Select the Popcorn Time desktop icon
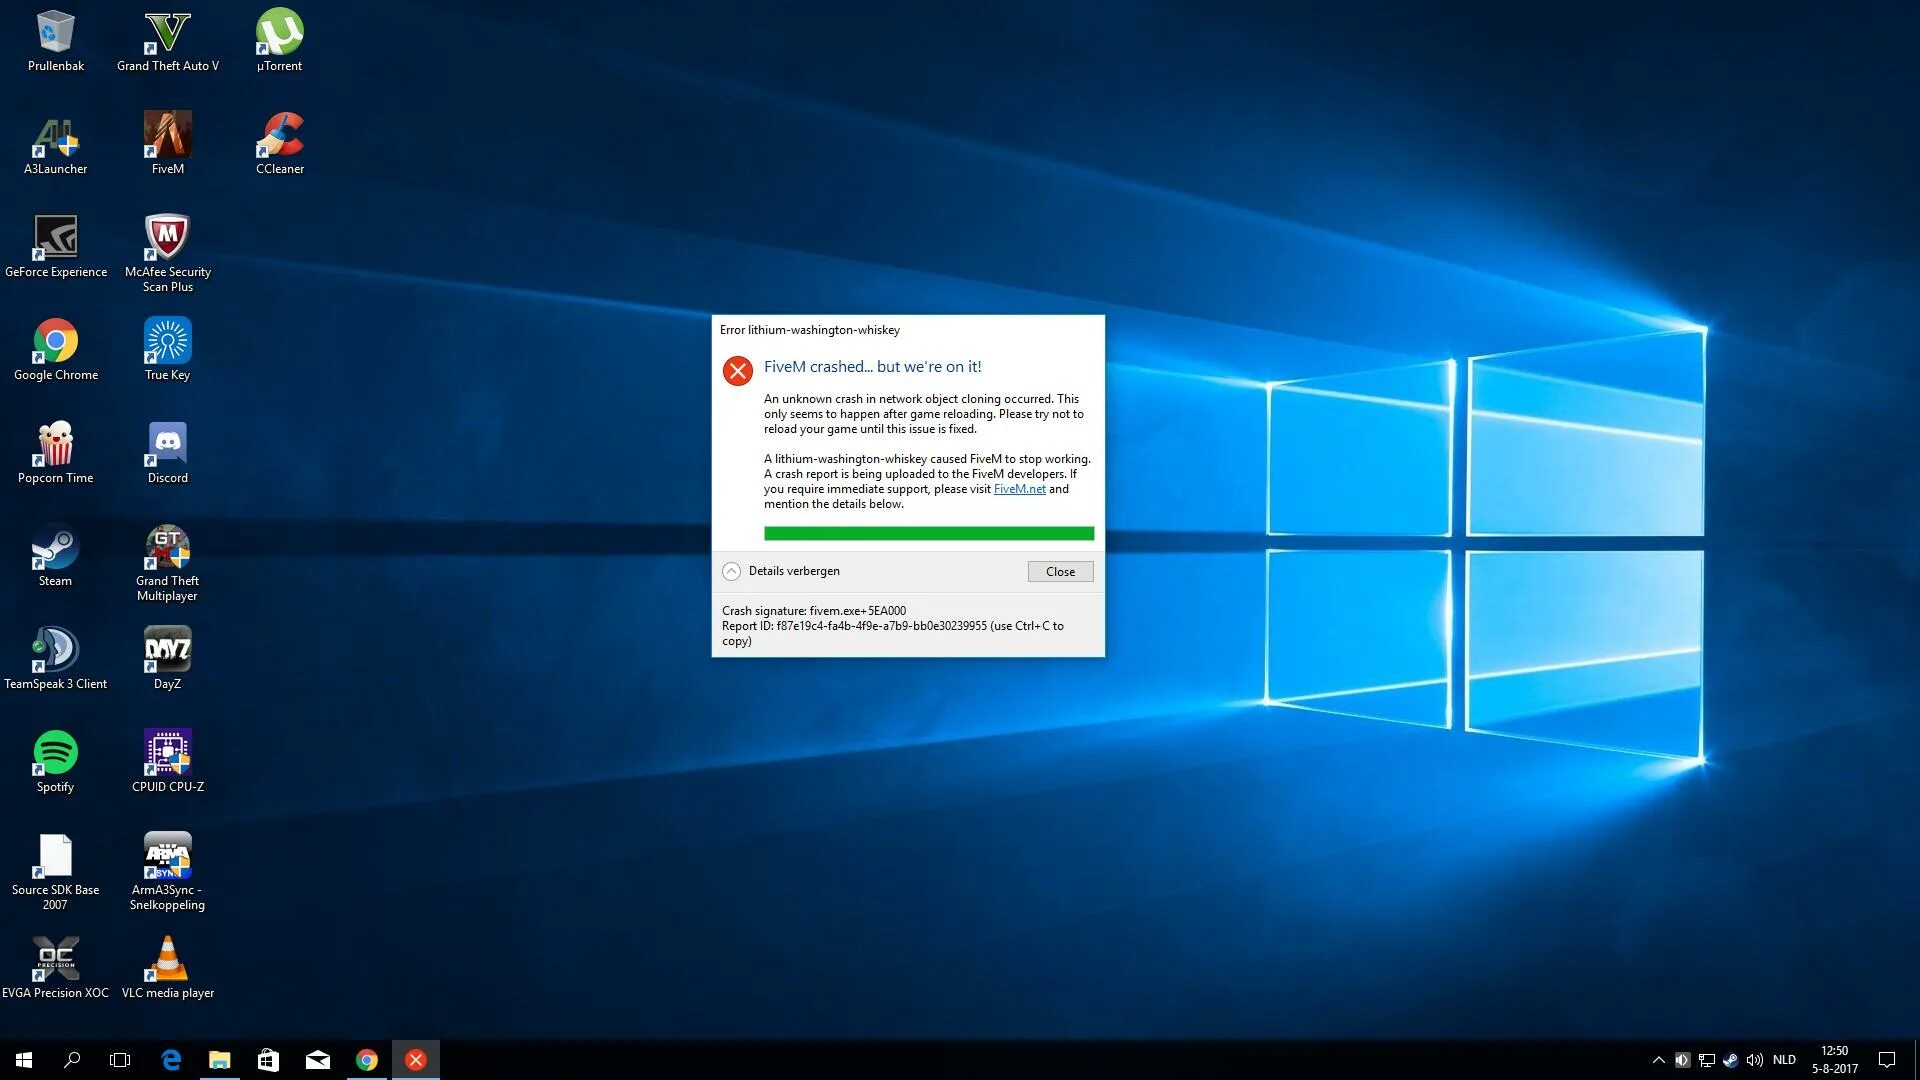 pos(55,454)
